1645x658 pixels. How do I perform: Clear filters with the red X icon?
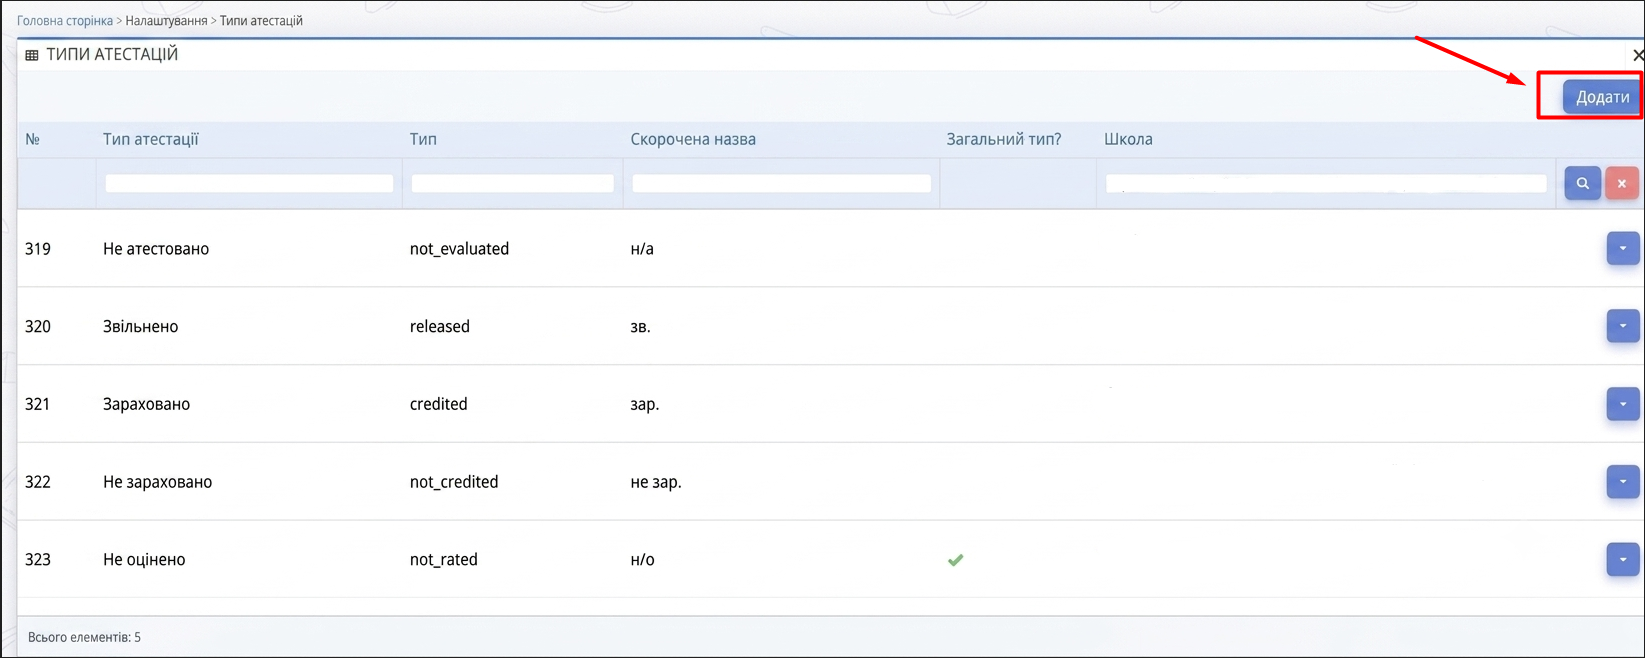pos(1622,183)
